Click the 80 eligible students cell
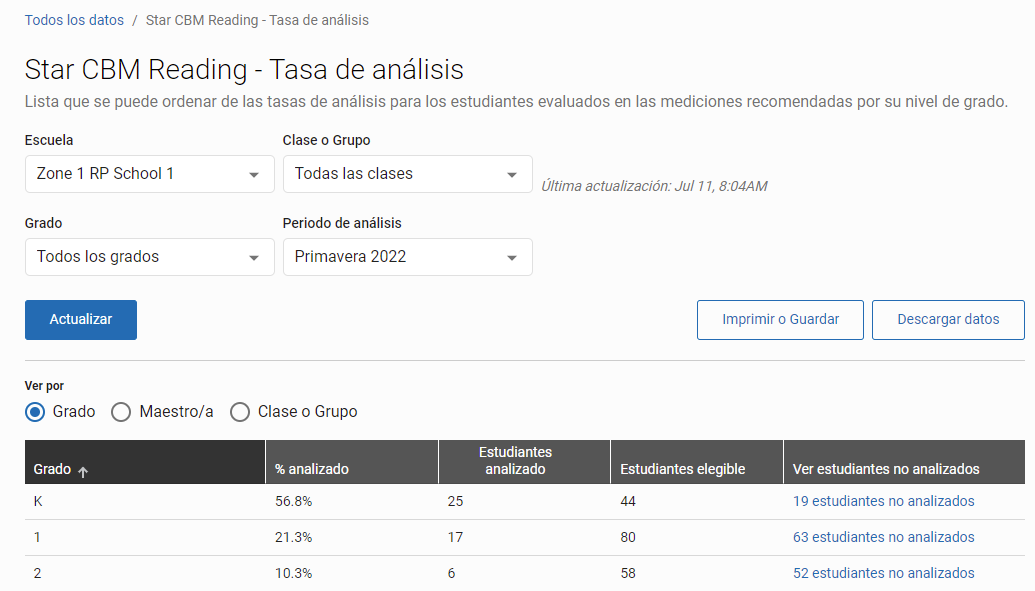 coord(628,537)
